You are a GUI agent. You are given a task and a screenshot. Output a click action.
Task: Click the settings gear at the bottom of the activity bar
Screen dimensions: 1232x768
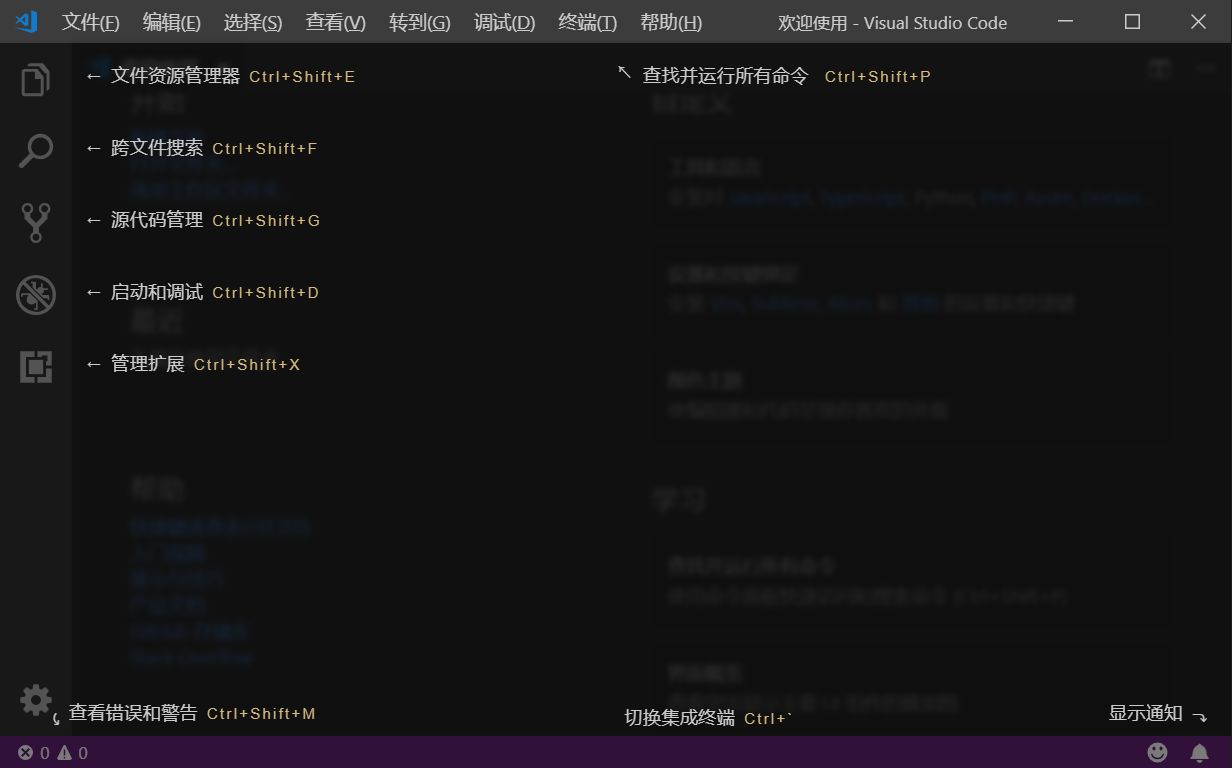36,700
